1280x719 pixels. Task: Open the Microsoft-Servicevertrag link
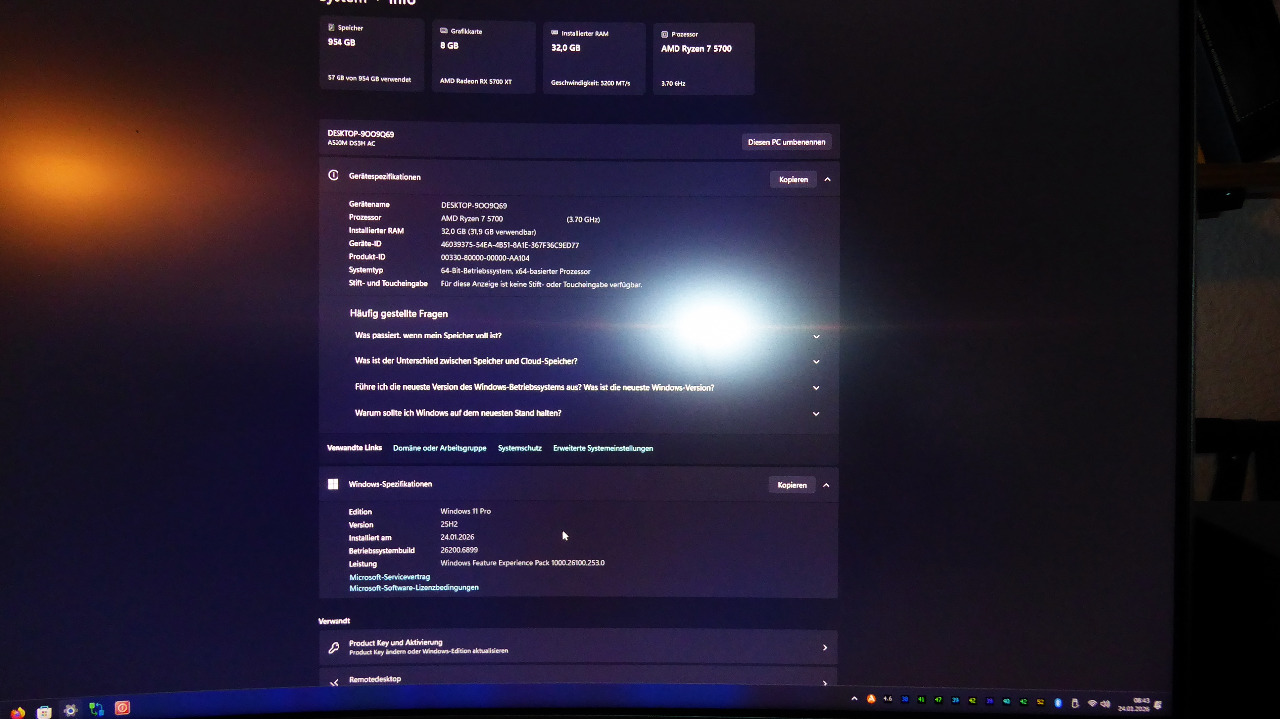[389, 577]
